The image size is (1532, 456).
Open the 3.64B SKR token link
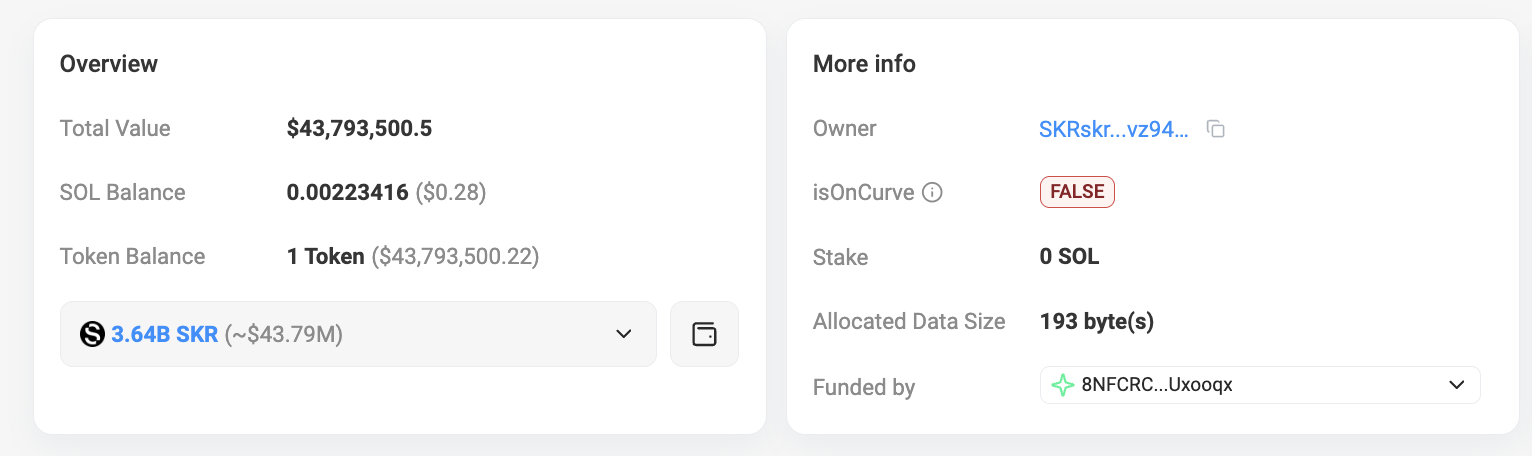(x=164, y=335)
